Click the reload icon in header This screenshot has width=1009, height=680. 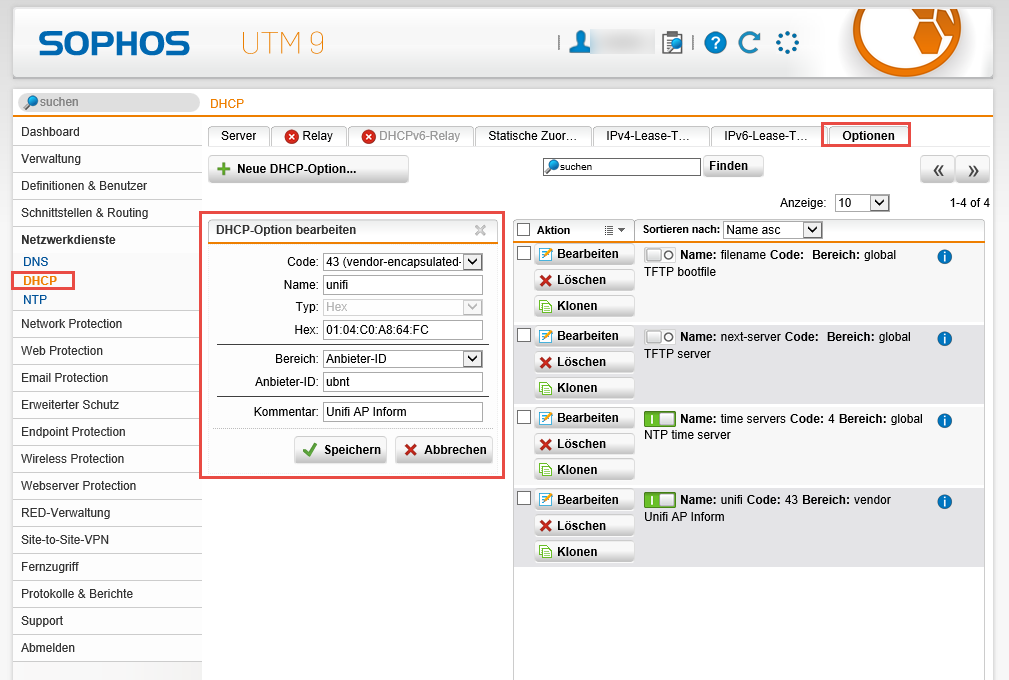tap(749, 43)
